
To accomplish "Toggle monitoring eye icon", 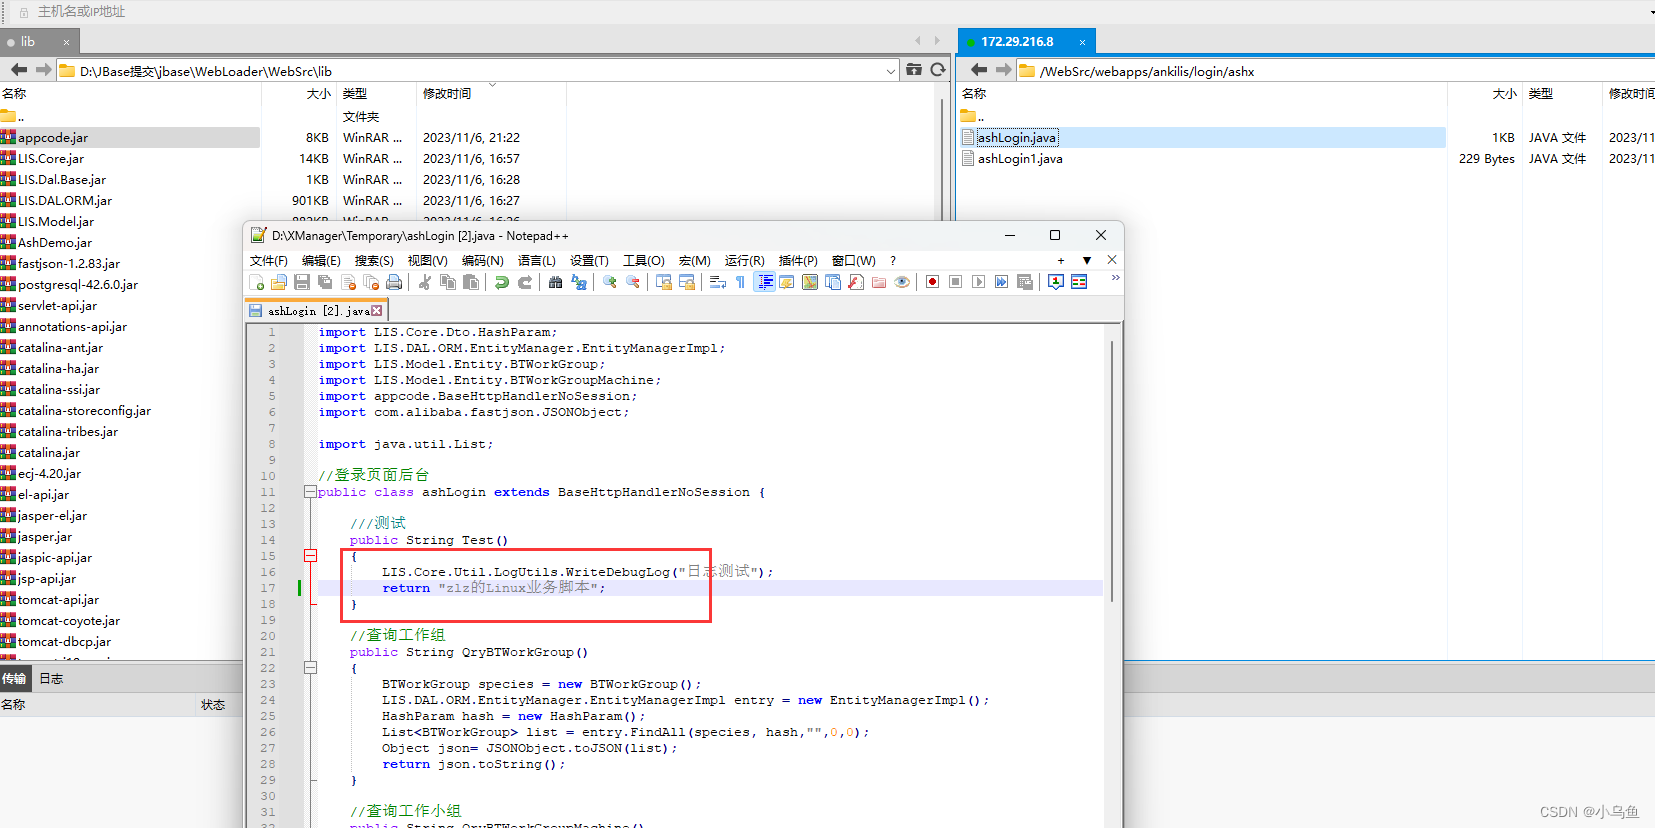I will pos(902,283).
